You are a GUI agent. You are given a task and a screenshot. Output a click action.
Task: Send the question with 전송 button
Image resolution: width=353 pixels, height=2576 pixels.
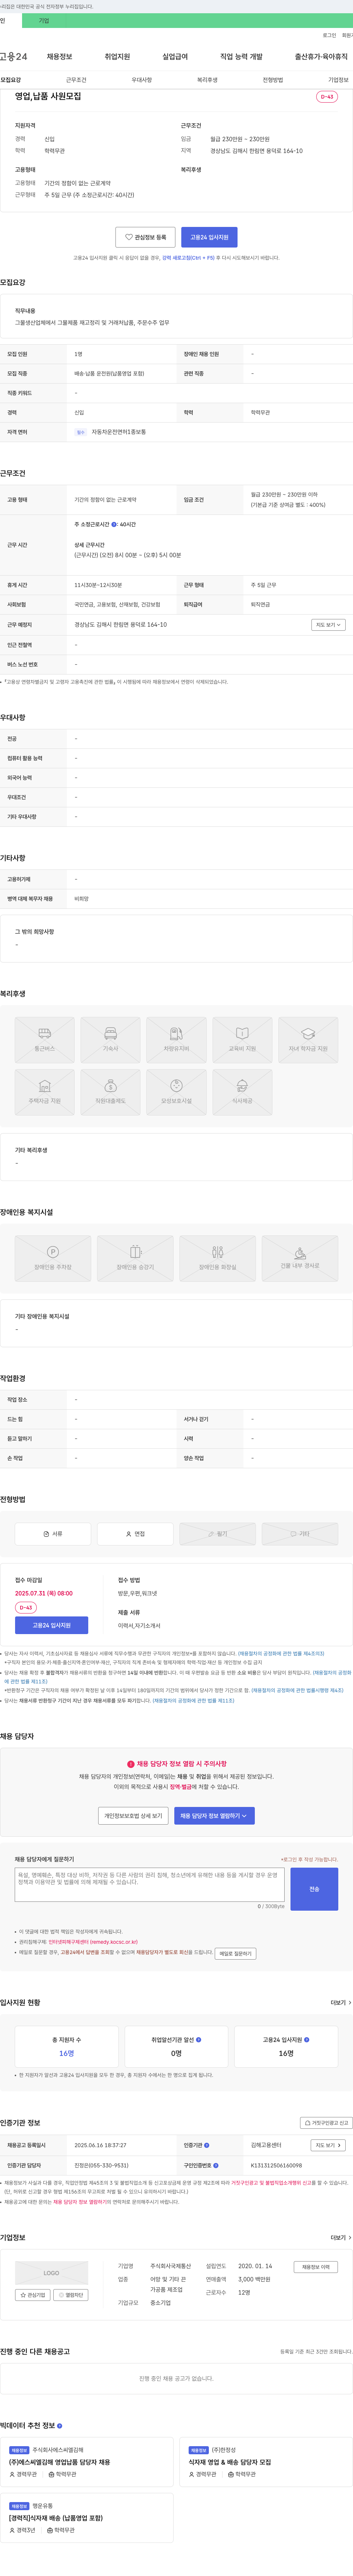(x=314, y=1889)
